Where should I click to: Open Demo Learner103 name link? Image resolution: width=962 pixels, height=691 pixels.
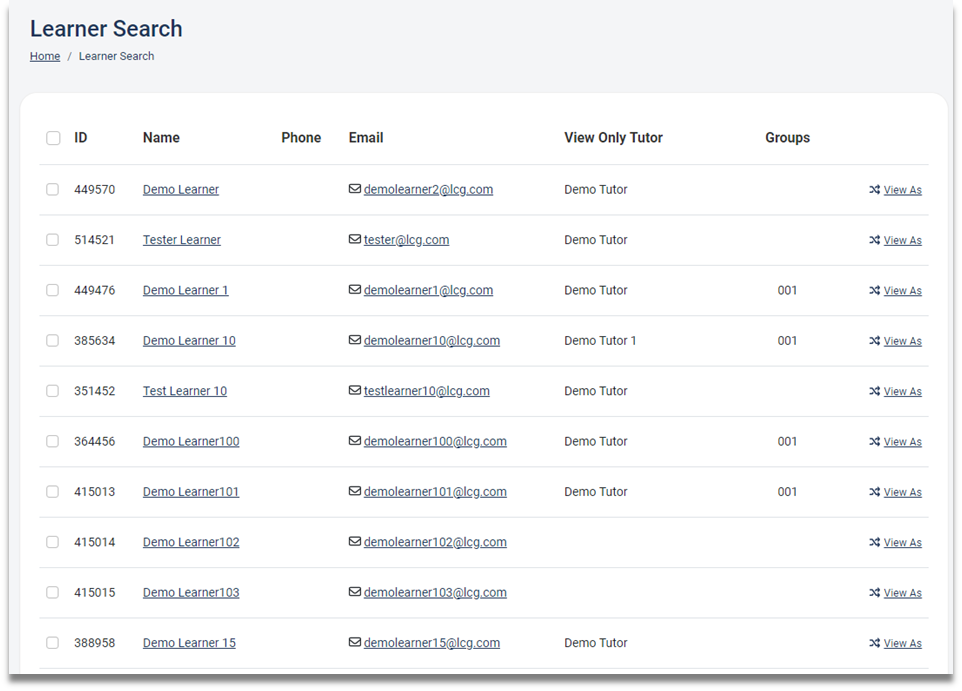click(191, 592)
